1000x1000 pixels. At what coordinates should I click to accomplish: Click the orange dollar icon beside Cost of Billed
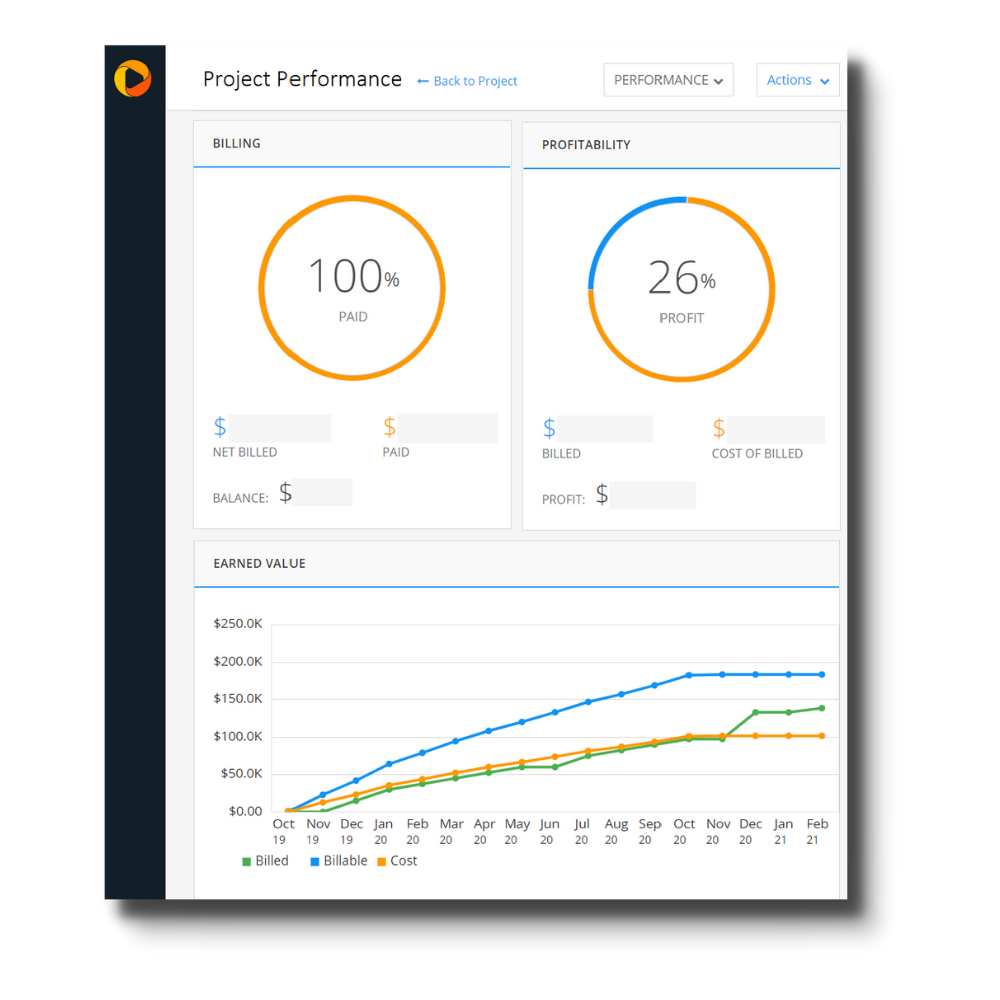719,428
